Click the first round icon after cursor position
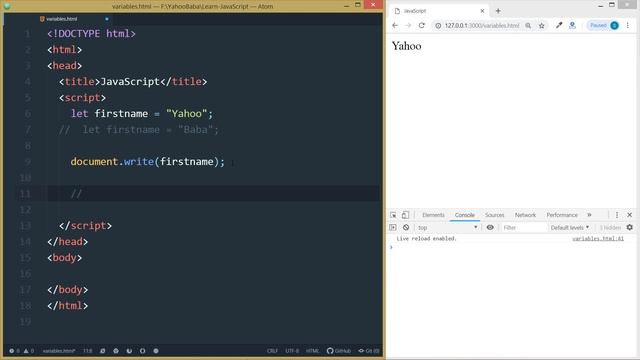Screen dimensions: 640x360 102,351
